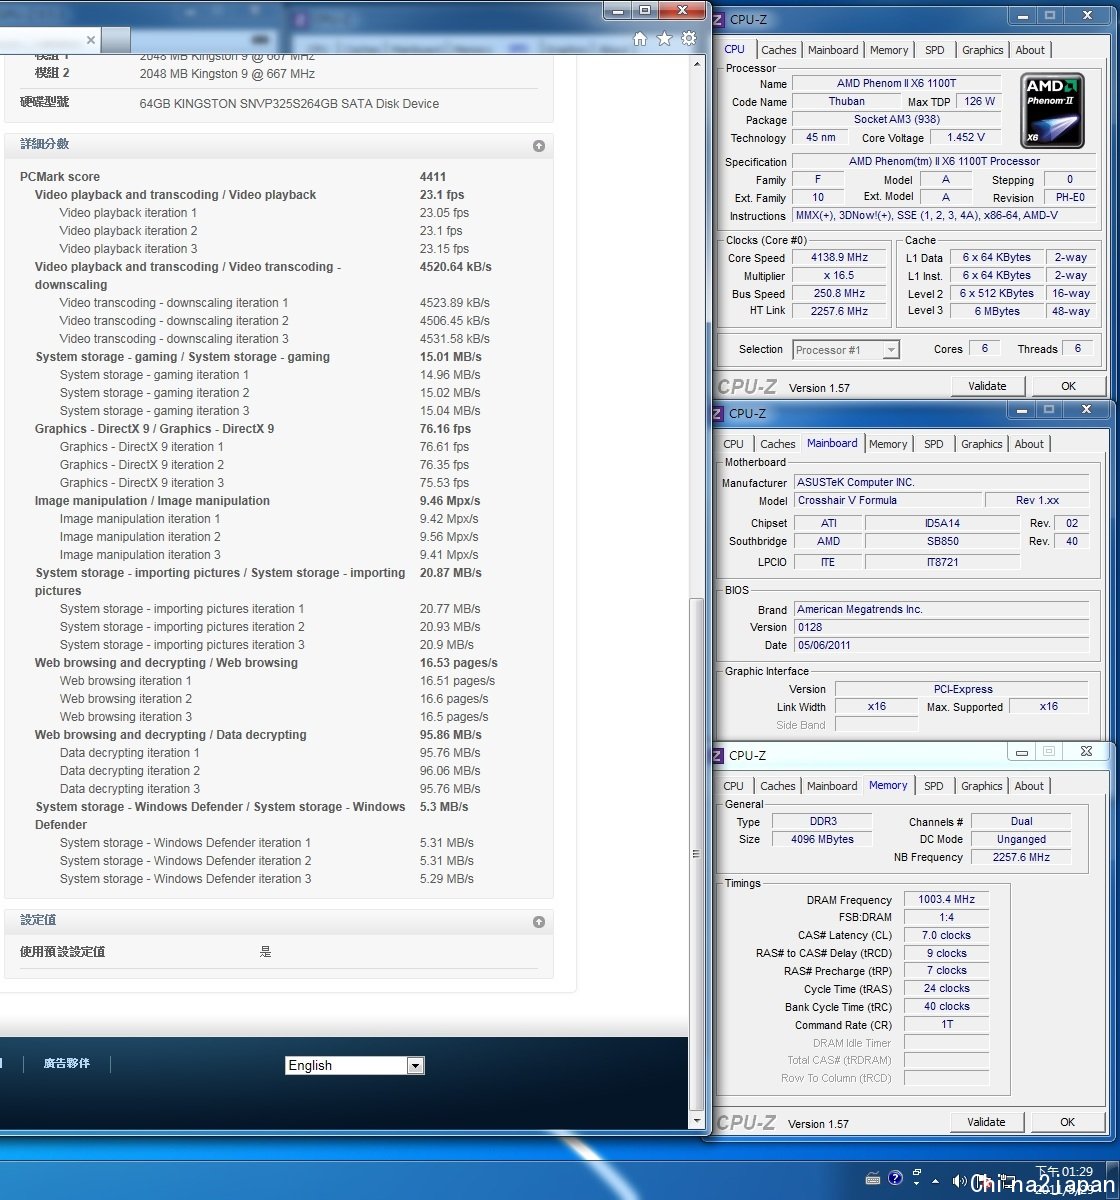Click title icon of Mainboard CPU-Z window
This screenshot has width=1120, height=1200.
click(718, 413)
